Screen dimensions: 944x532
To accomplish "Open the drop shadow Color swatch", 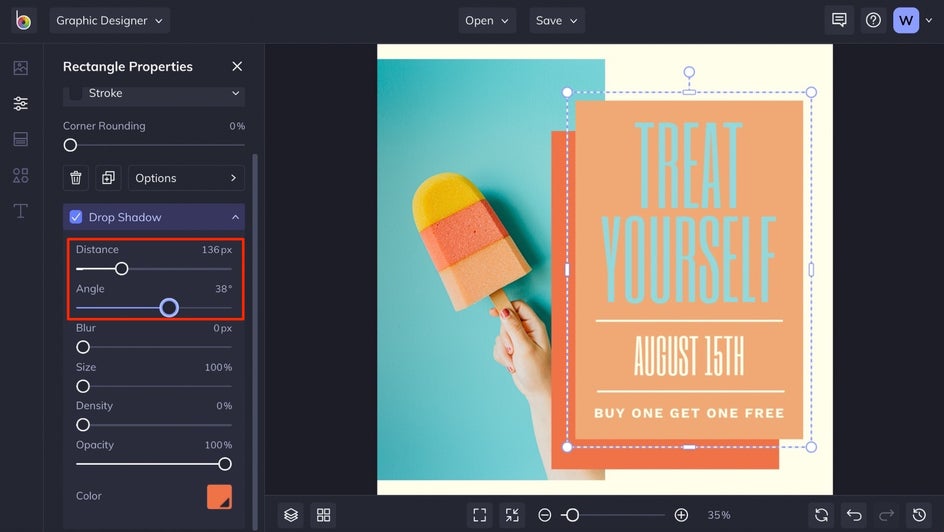I will pyautogui.click(x=219, y=496).
